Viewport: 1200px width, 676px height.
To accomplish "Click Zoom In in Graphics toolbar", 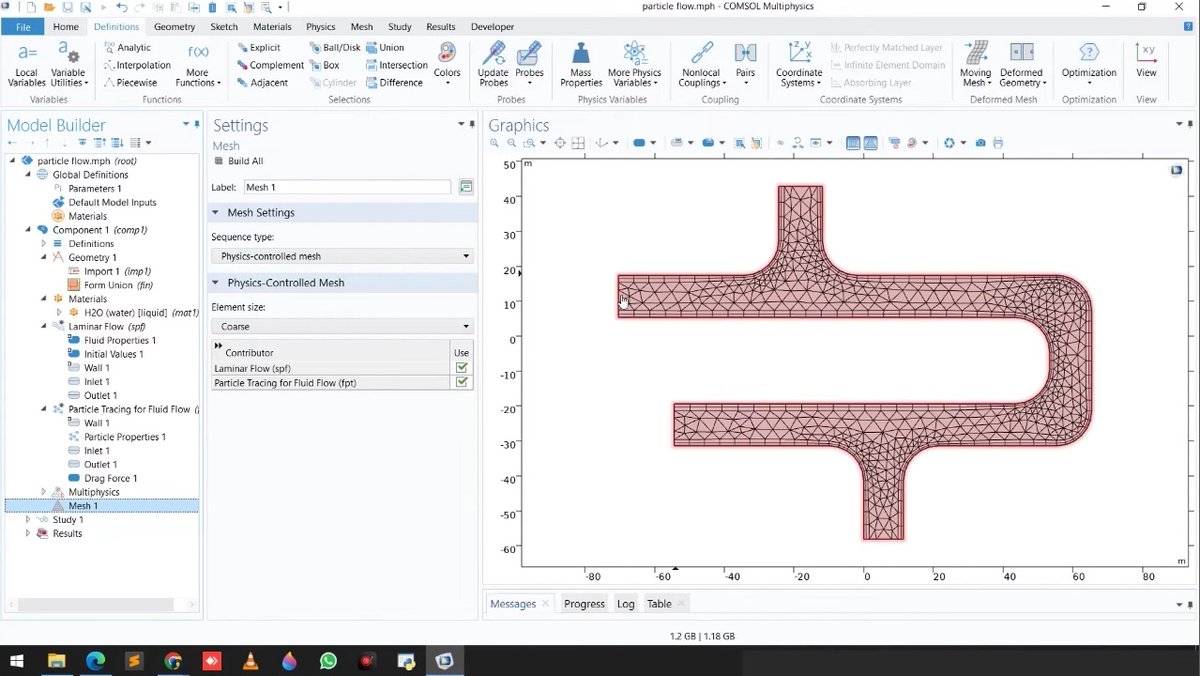I will point(495,143).
